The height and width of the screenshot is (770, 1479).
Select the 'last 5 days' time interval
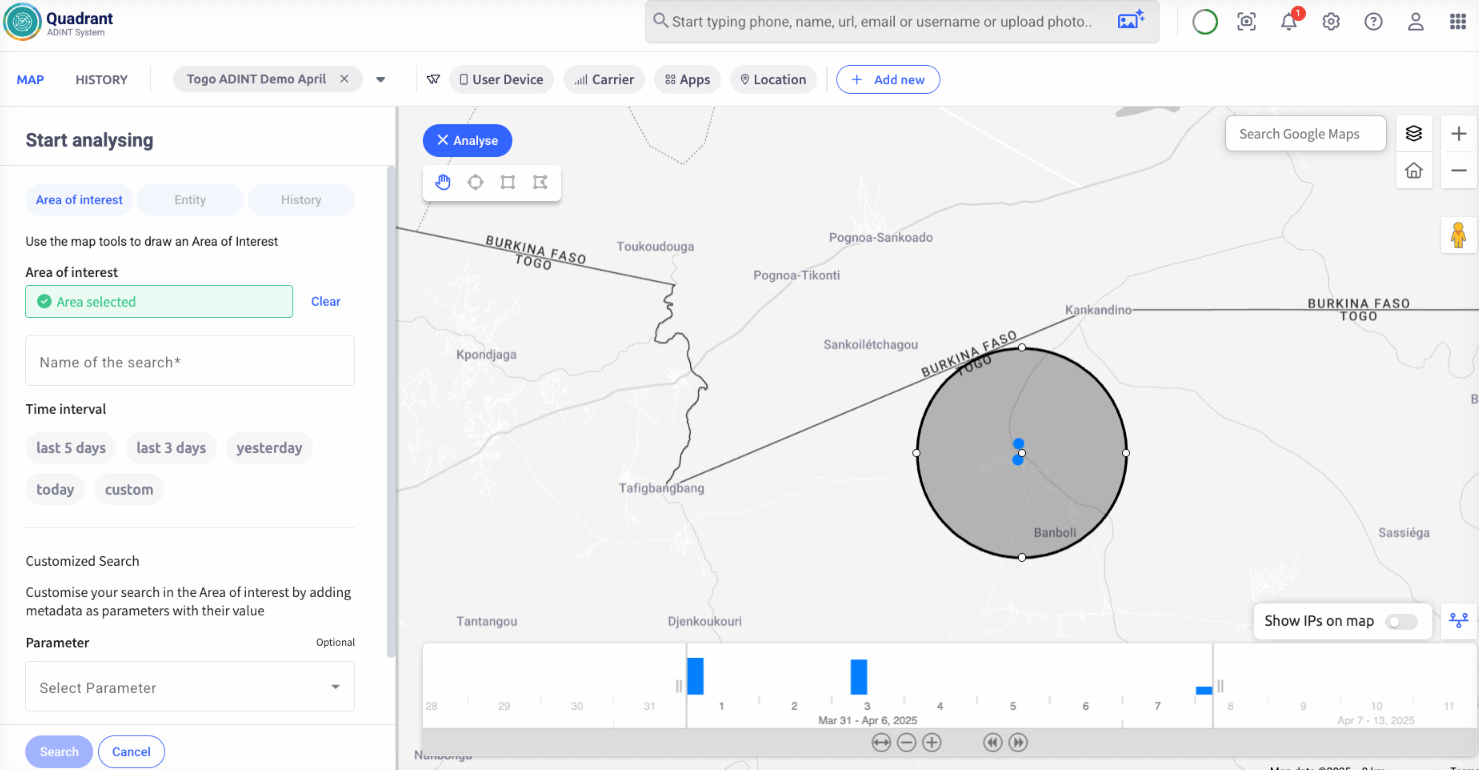71,448
